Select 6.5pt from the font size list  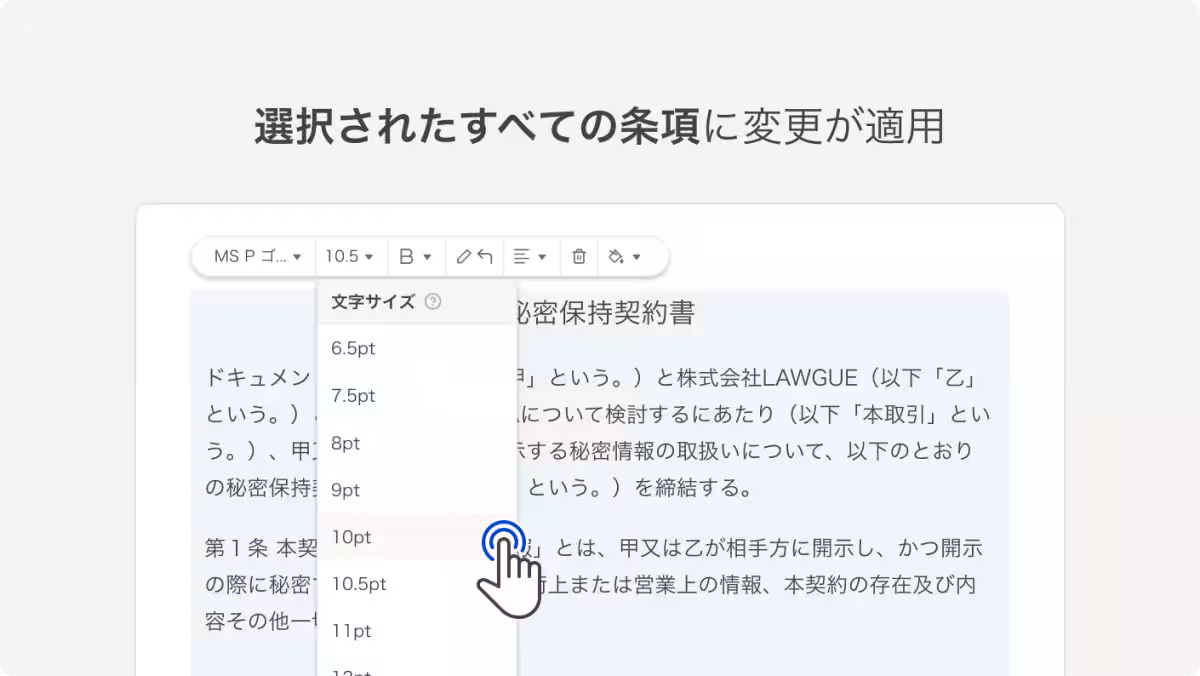click(x=353, y=348)
